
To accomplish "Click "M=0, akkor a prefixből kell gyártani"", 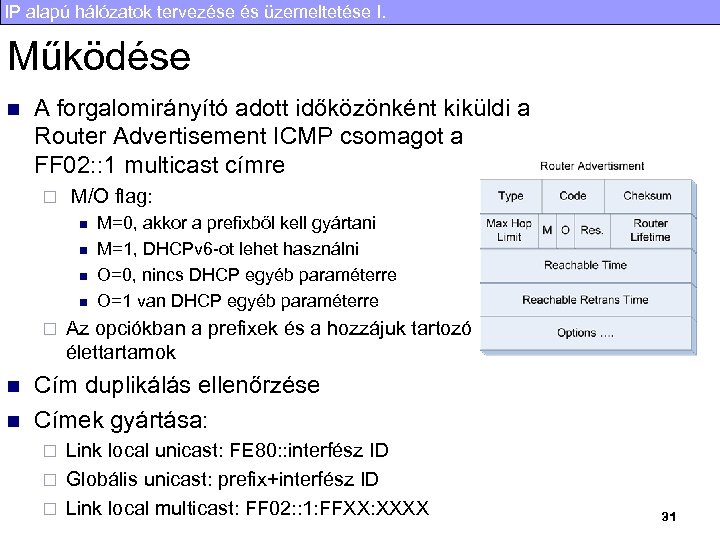I will [x=236, y=223].
